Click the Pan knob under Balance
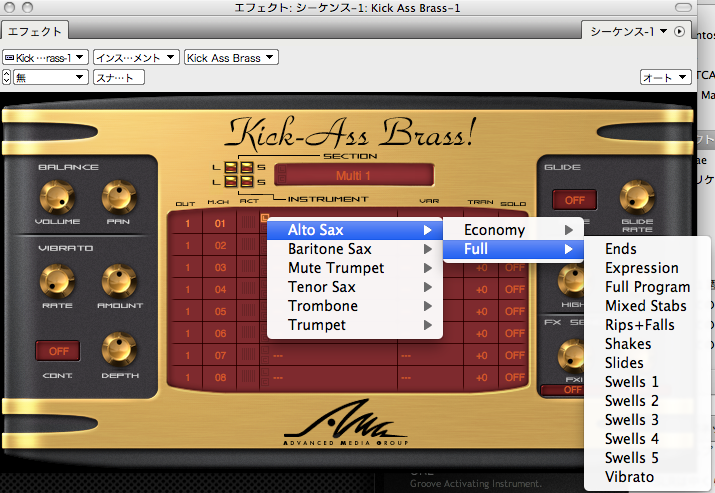The width and height of the screenshot is (715, 493). (x=119, y=197)
